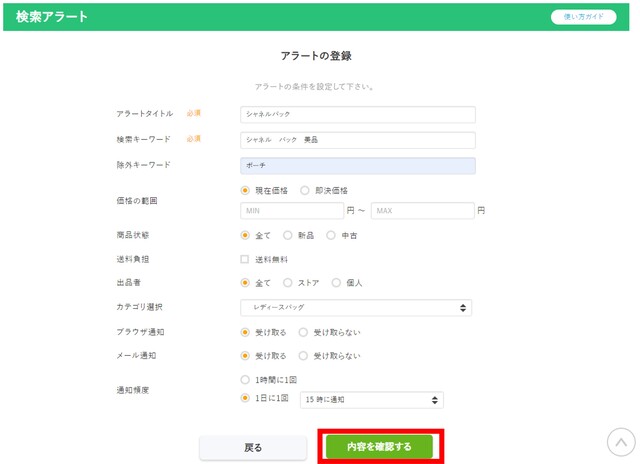Viewport: 640px width, 464px height.
Task: Click the 内容を確認する button
Action: point(379,446)
